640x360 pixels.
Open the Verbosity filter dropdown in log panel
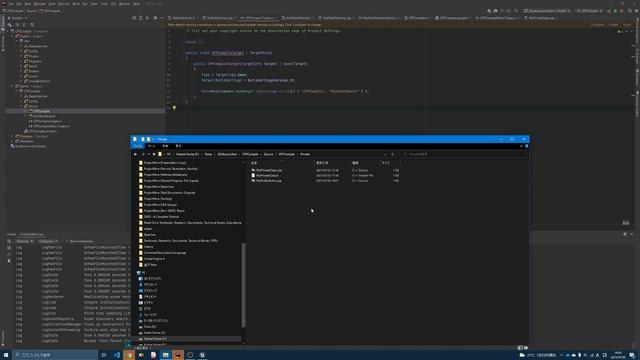pos(24,241)
